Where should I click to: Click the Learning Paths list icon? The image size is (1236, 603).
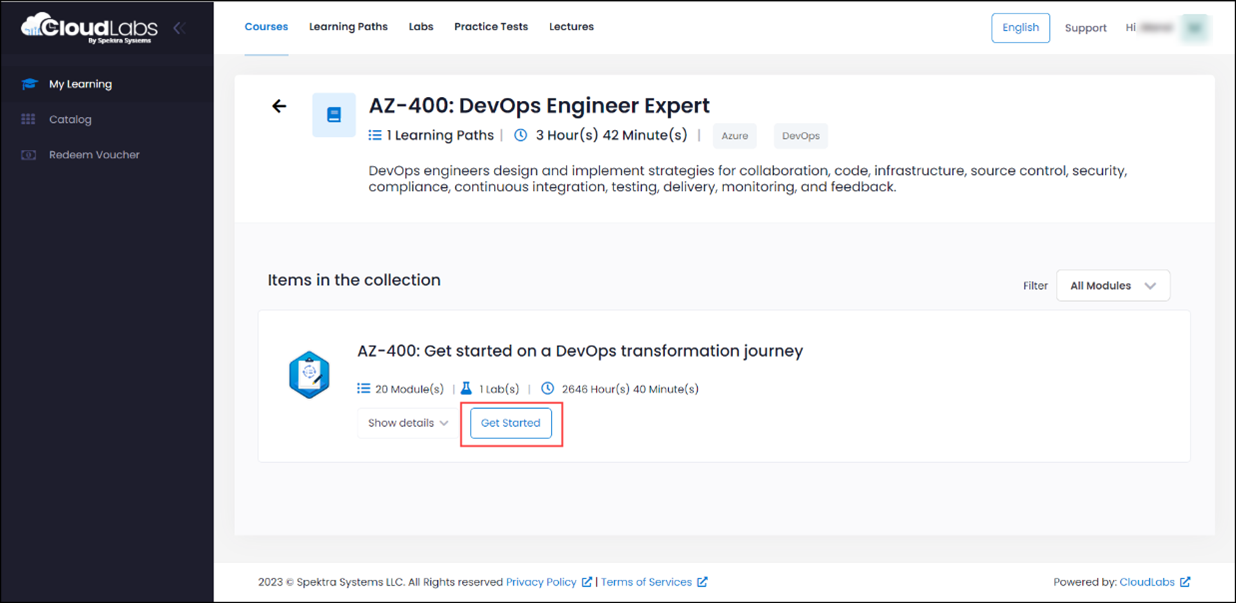click(x=375, y=135)
